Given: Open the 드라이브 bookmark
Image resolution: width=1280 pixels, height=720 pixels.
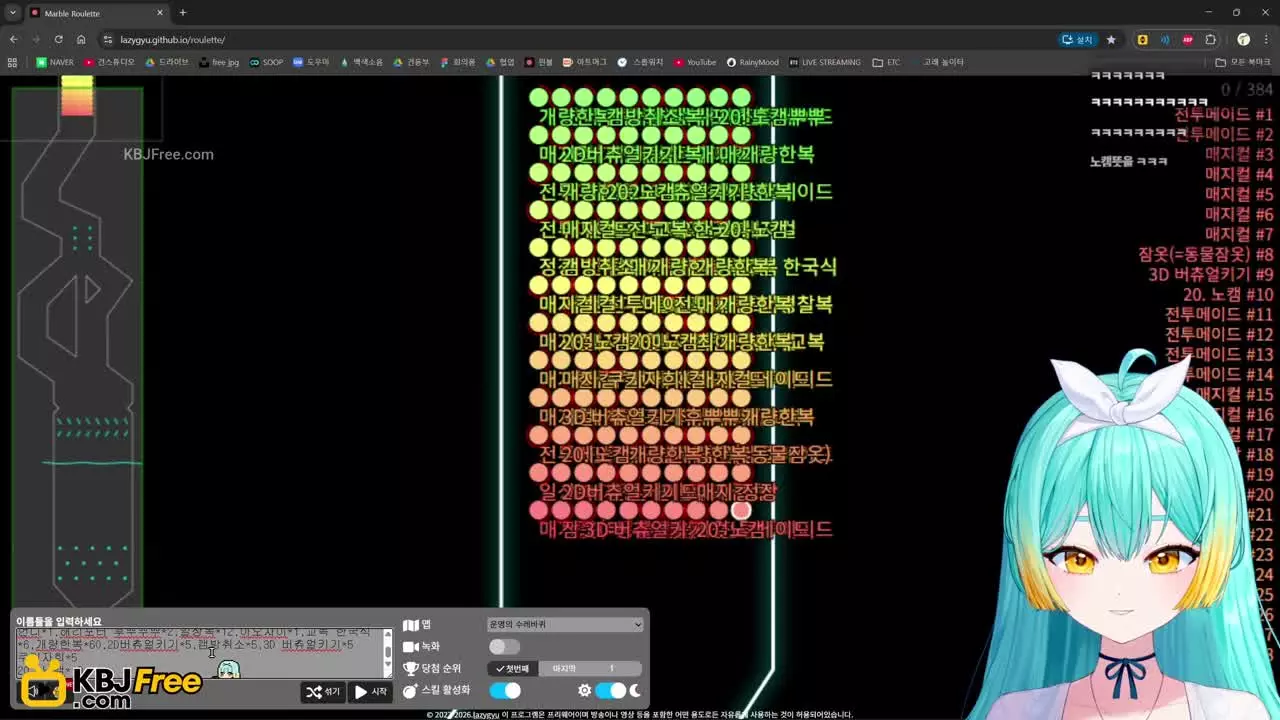Looking at the screenshot, I should [166, 62].
